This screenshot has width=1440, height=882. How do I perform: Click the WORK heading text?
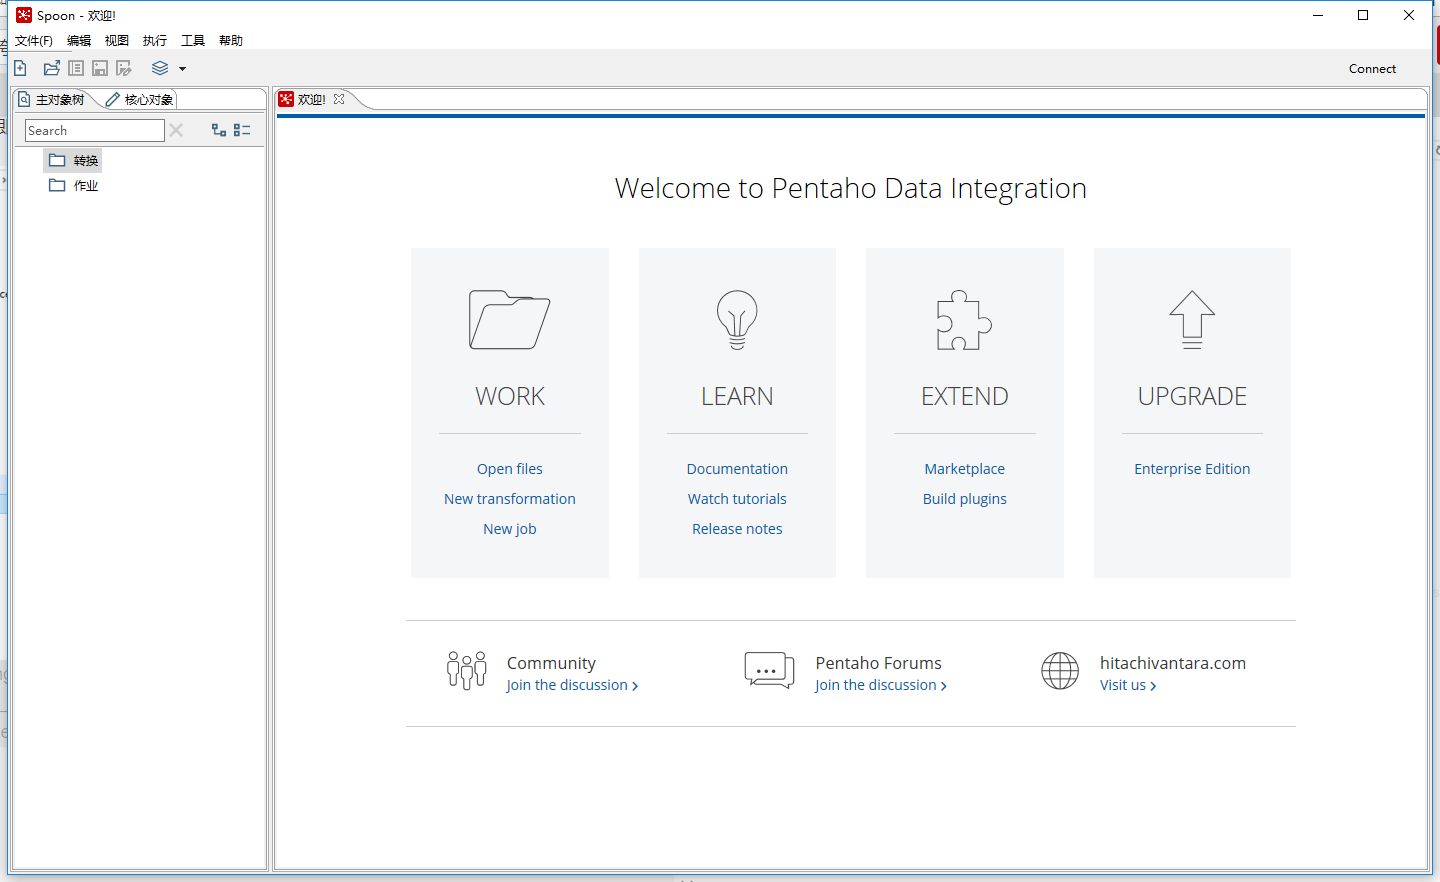pyautogui.click(x=510, y=396)
